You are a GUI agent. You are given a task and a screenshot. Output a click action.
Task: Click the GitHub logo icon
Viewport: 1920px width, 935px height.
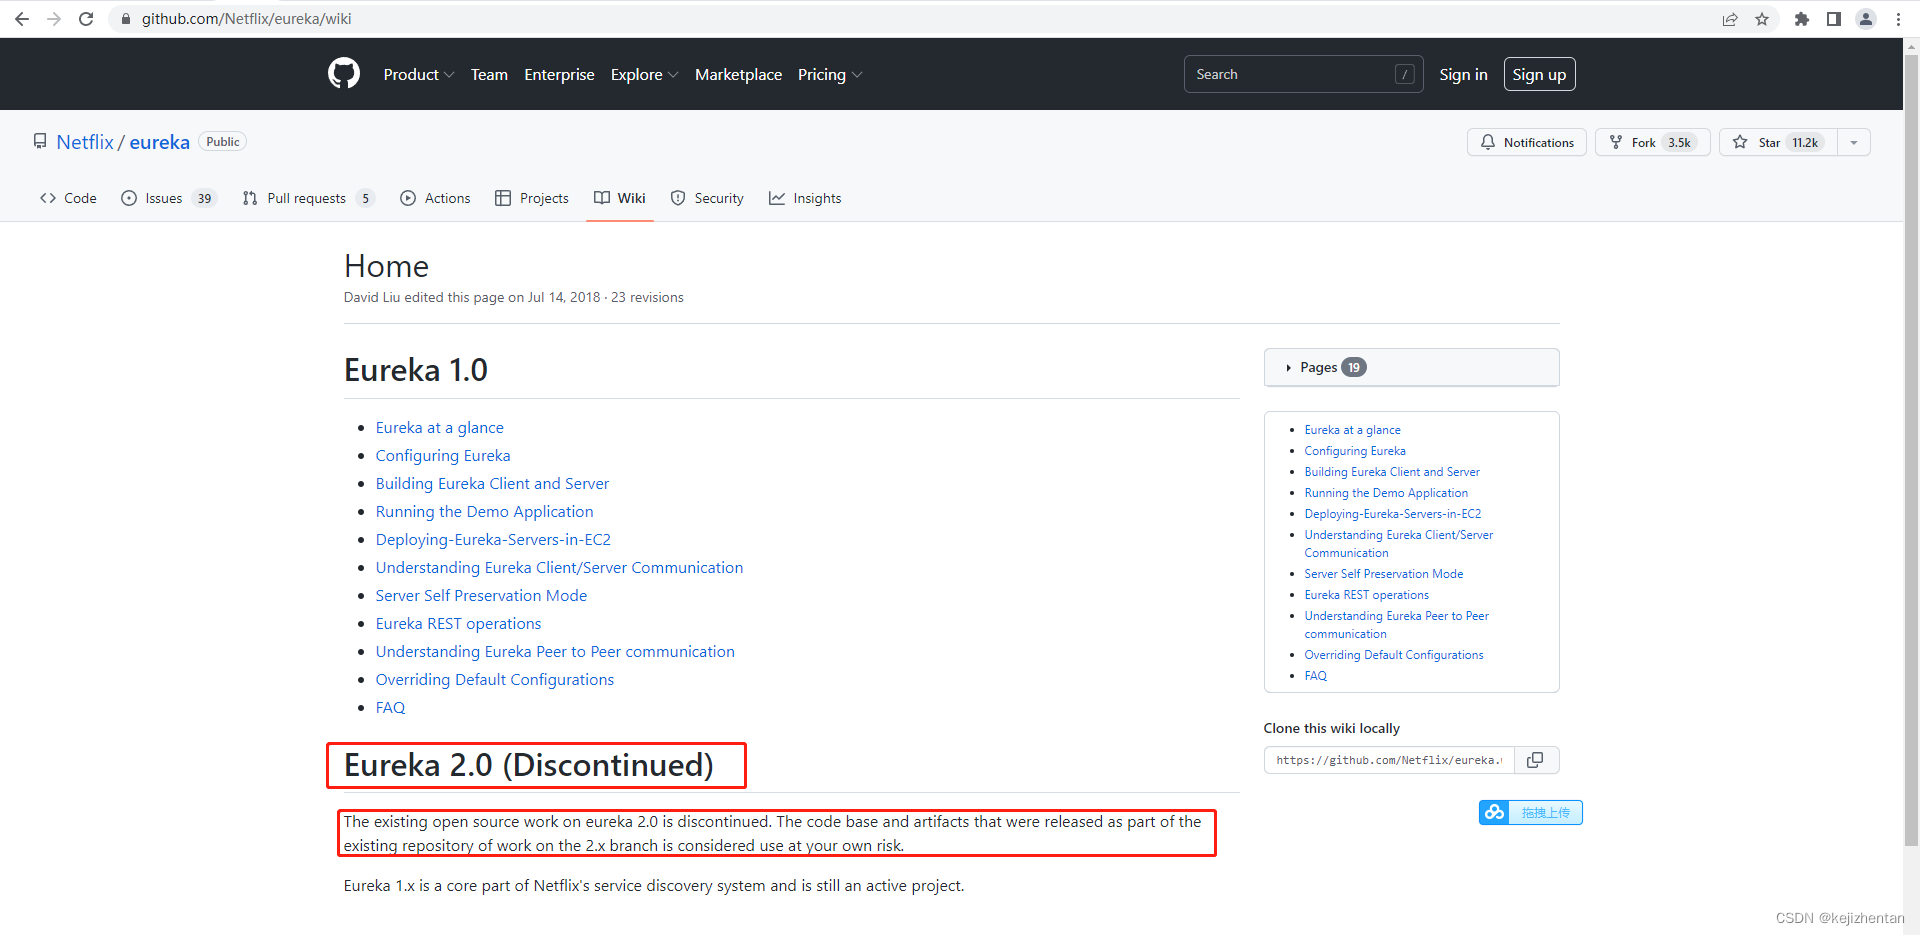click(x=344, y=74)
